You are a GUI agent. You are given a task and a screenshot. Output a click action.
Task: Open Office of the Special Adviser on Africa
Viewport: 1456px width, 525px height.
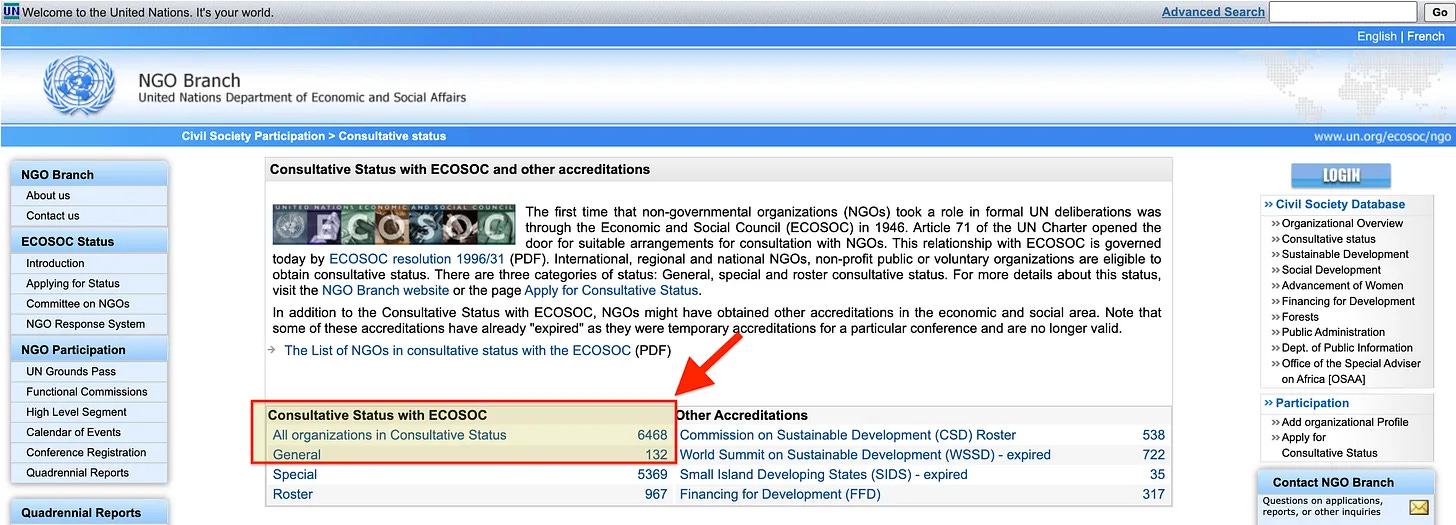pyautogui.click(x=1351, y=371)
